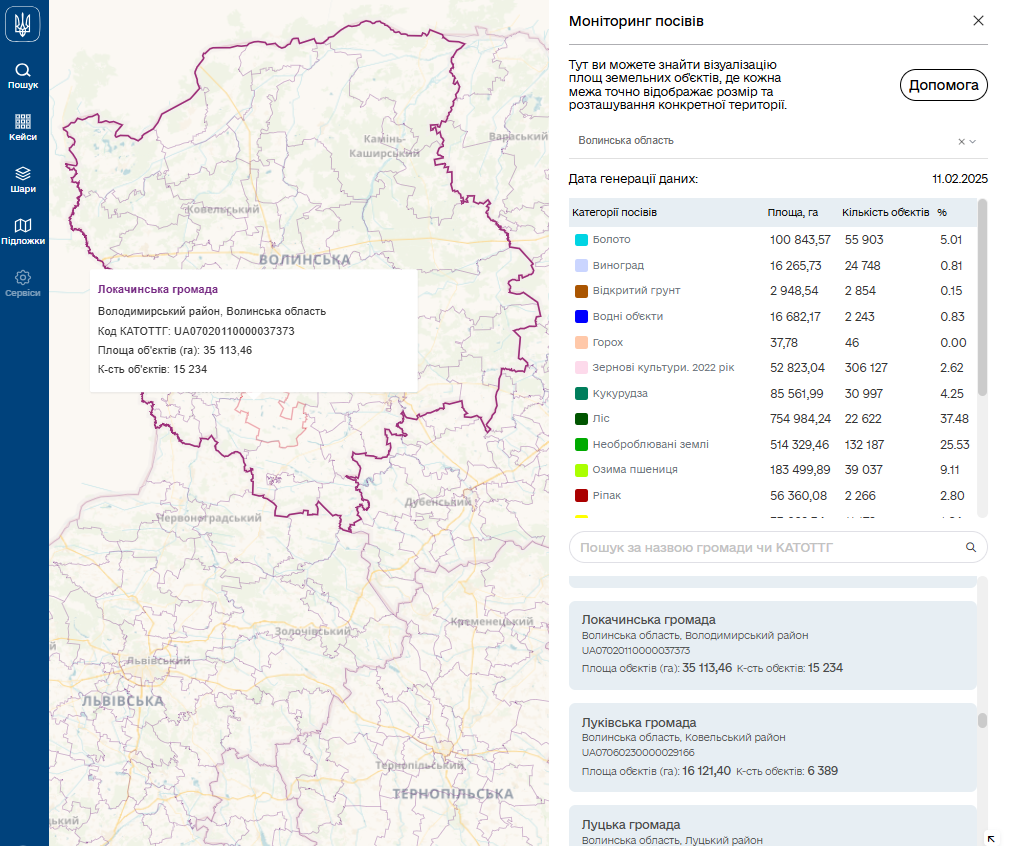The height and width of the screenshot is (846, 1013).
Task: Expand the region dropdown chevron
Action: (972, 141)
